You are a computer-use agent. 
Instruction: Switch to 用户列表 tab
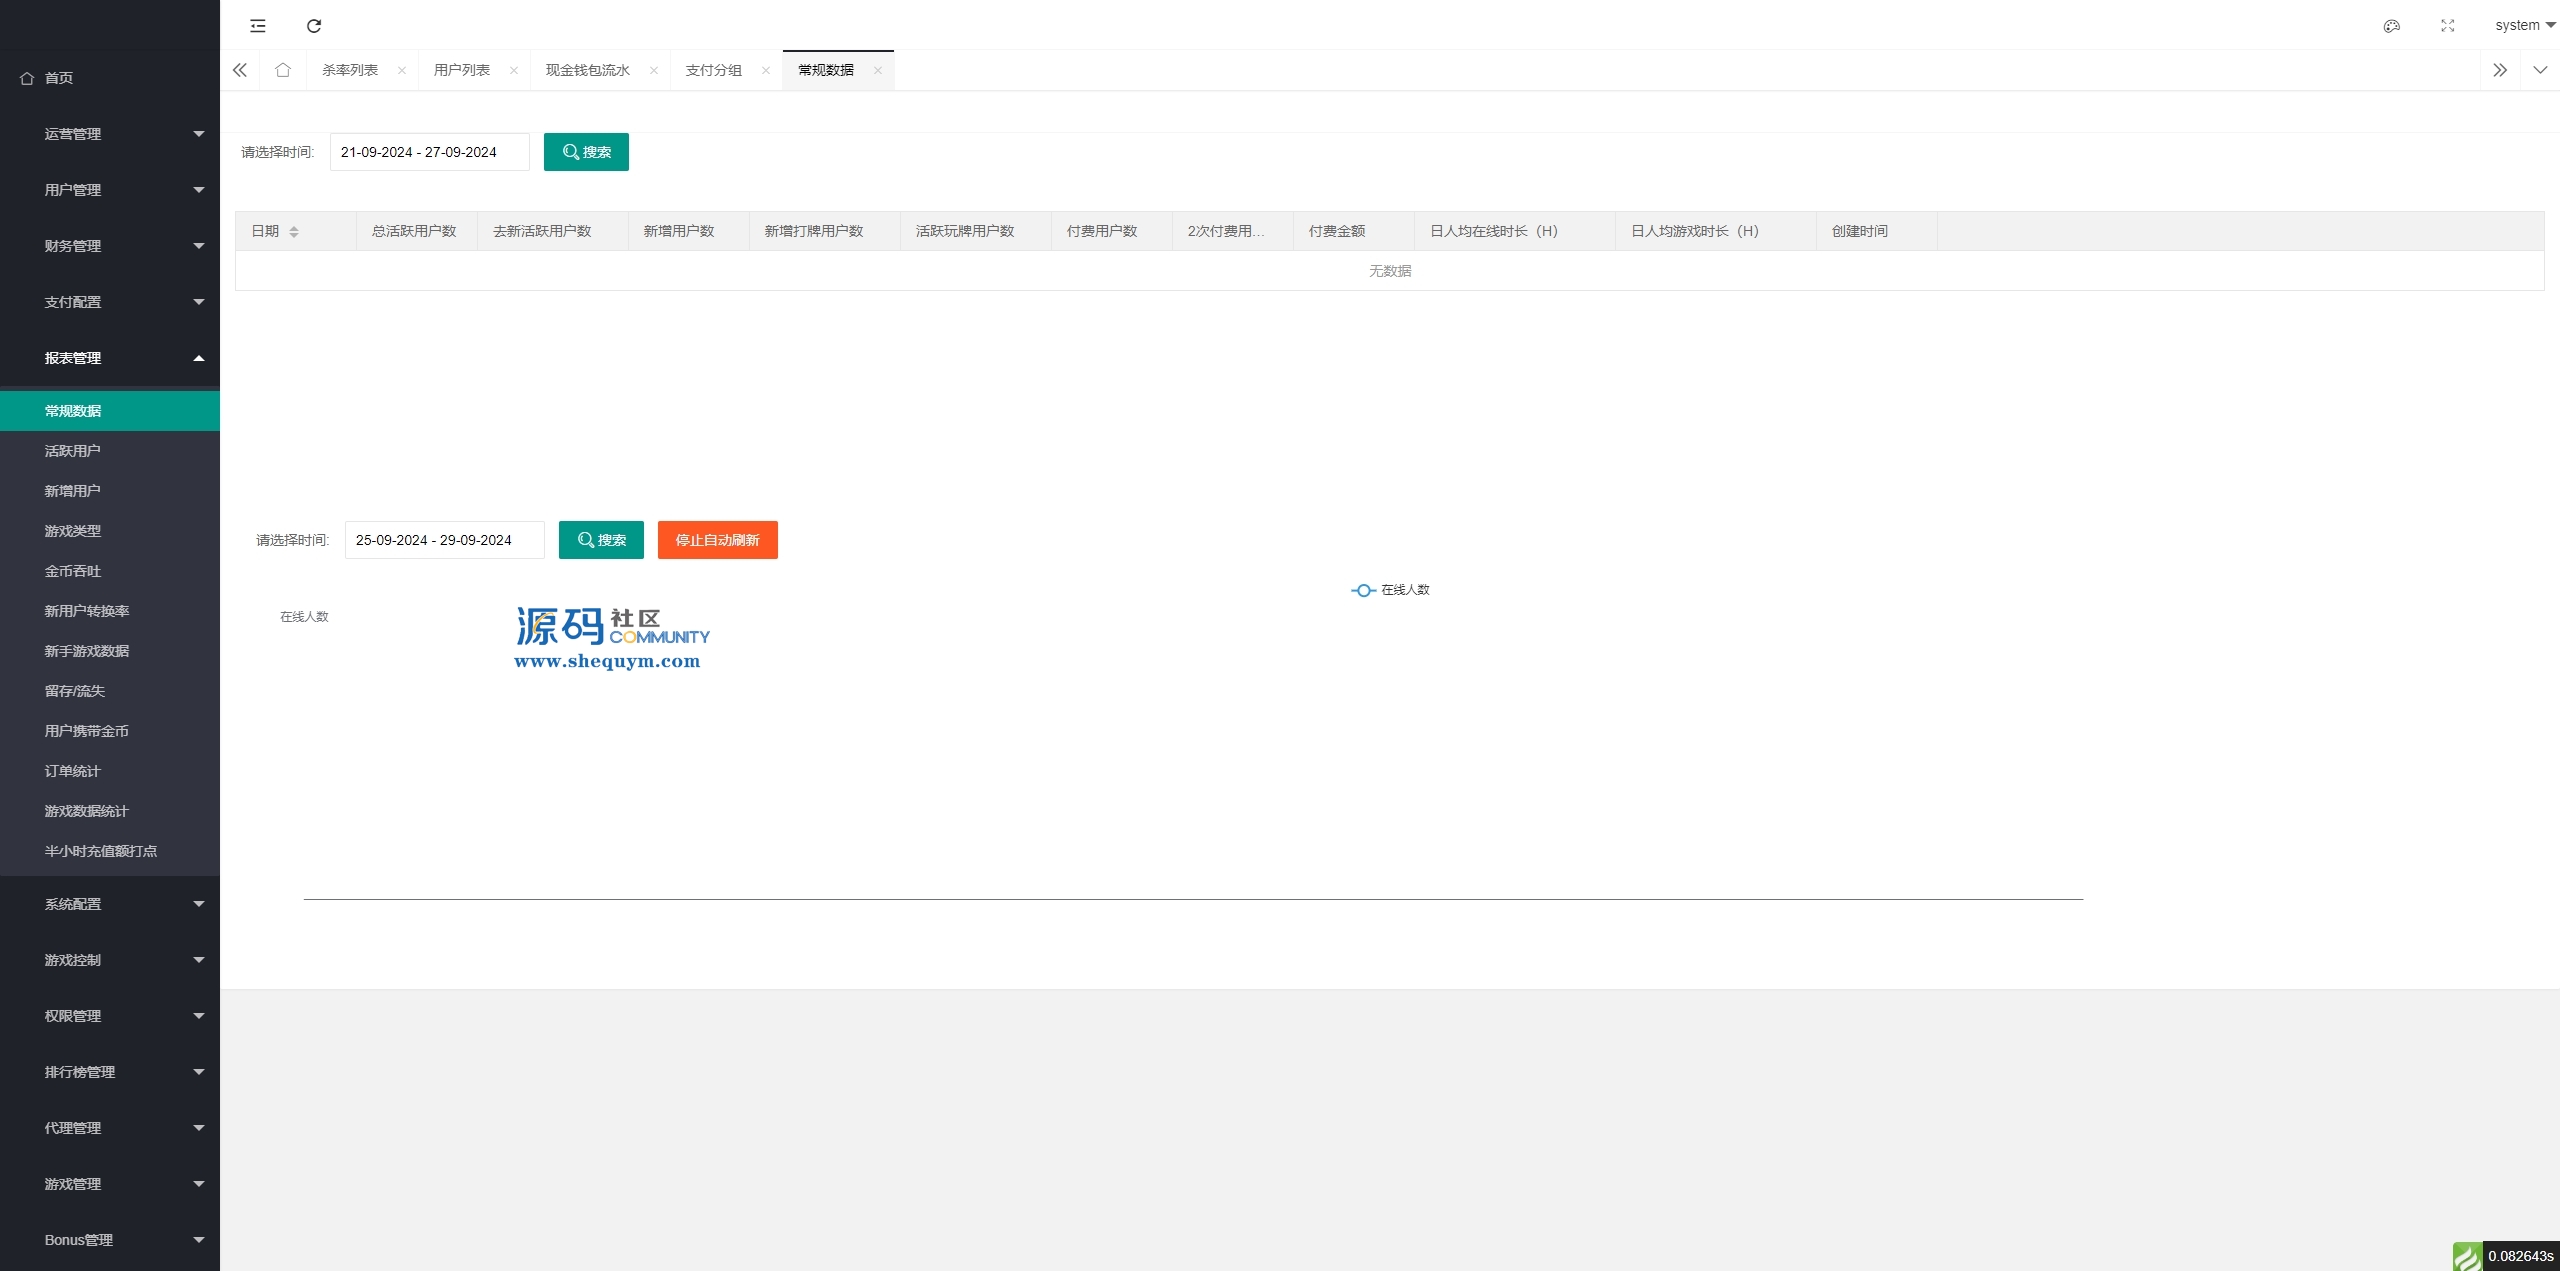click(462, 70)
